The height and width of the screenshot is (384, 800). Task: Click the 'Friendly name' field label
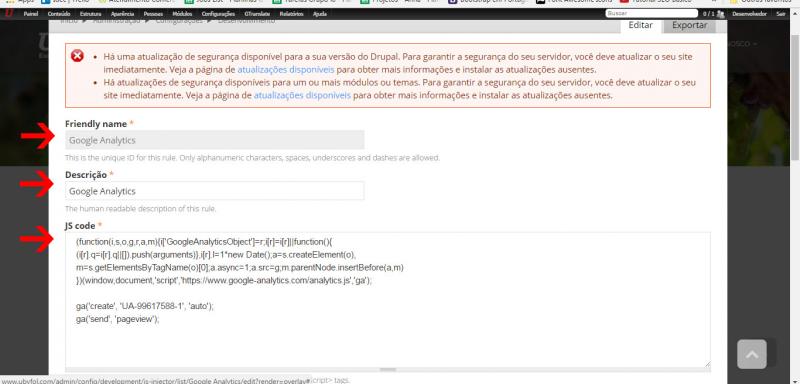tap(96, 124)
